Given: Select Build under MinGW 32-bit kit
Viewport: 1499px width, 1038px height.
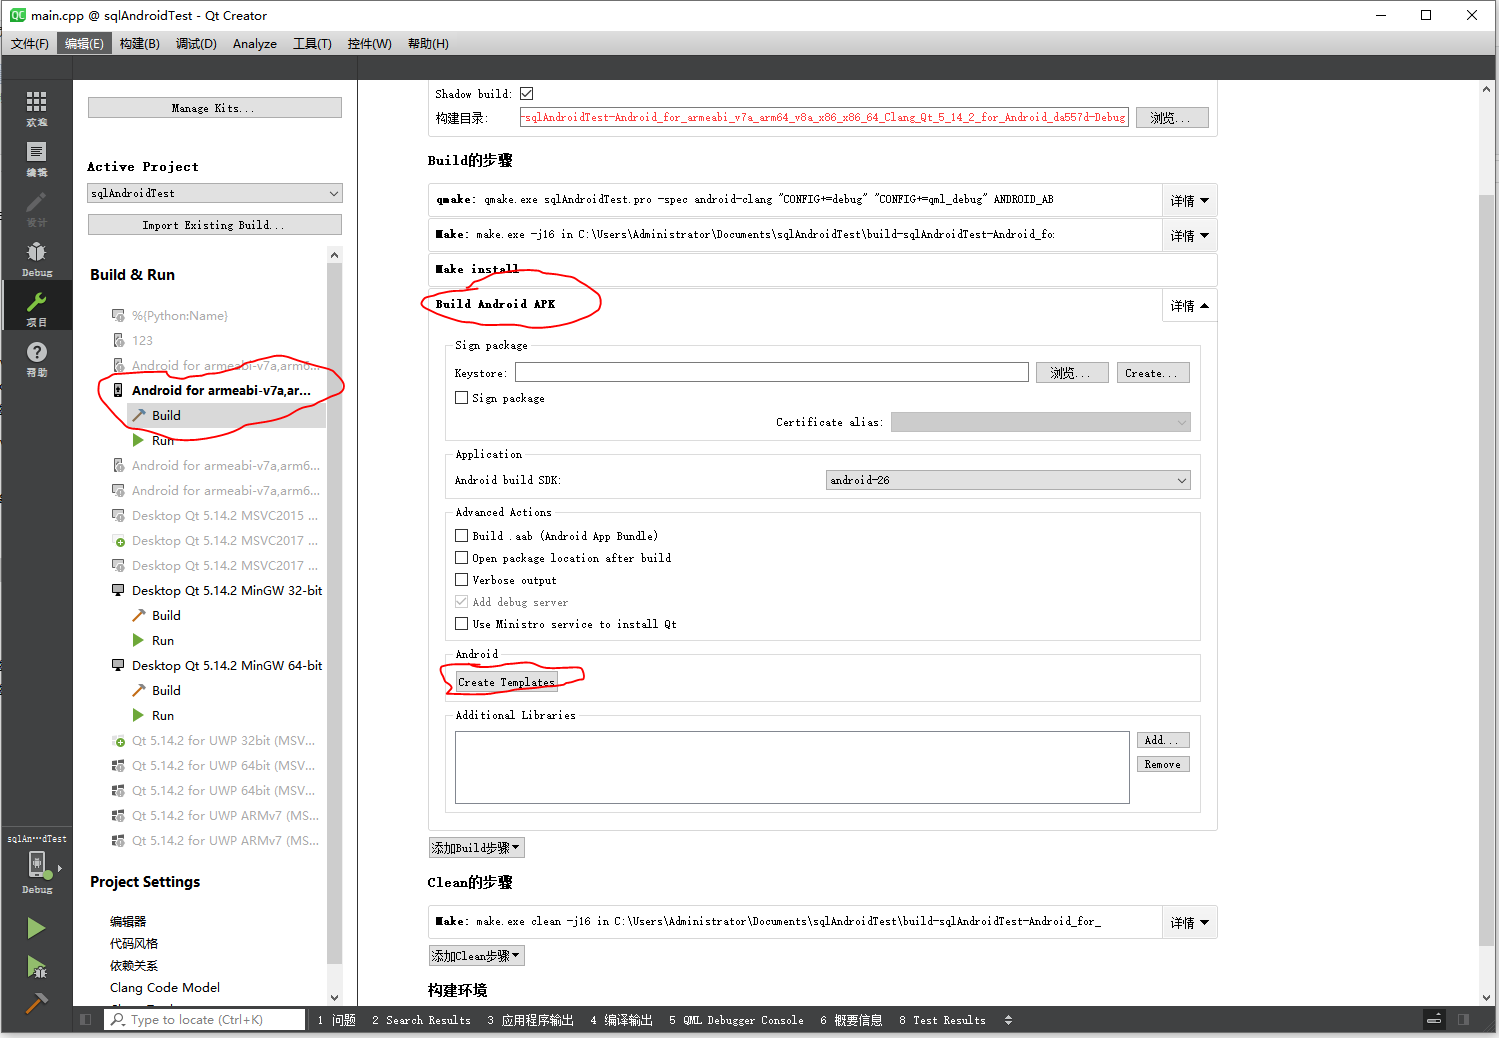Looking at the screenshot, I should (x=166, y=615).
